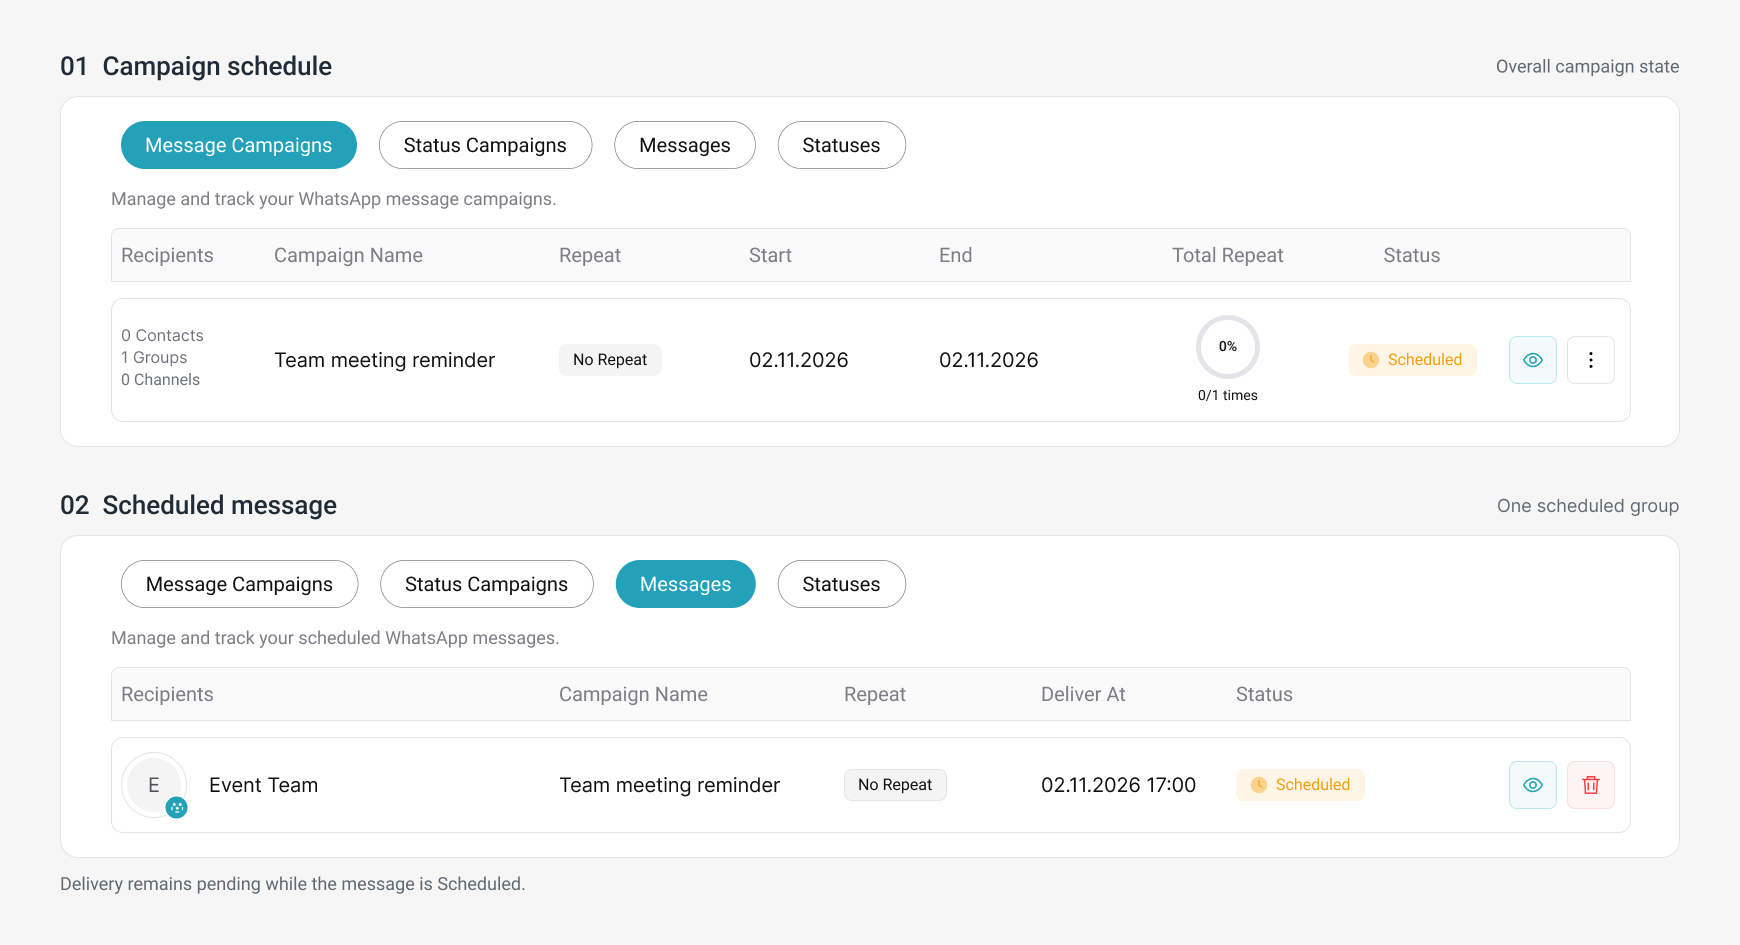Switch to Status Campaigns in Scheduled message section
Image resolution: width=1740 pixels, height=945 pixels.
click(x=486, y=584)
